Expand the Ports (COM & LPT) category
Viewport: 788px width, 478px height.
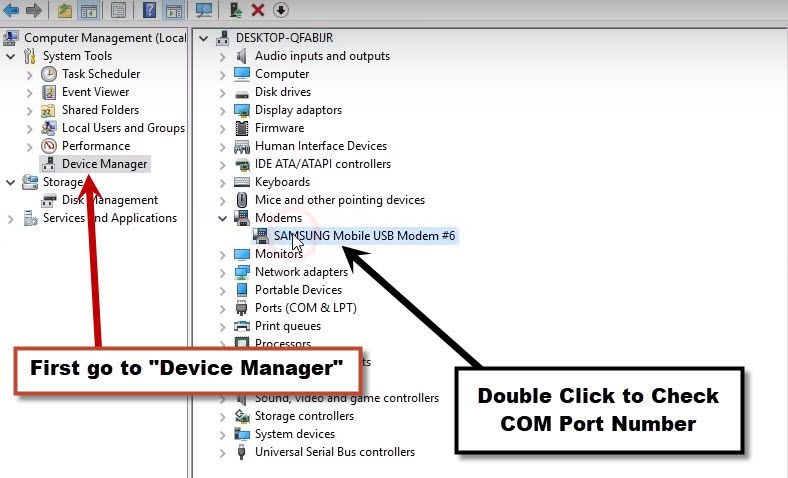point(222,309)
